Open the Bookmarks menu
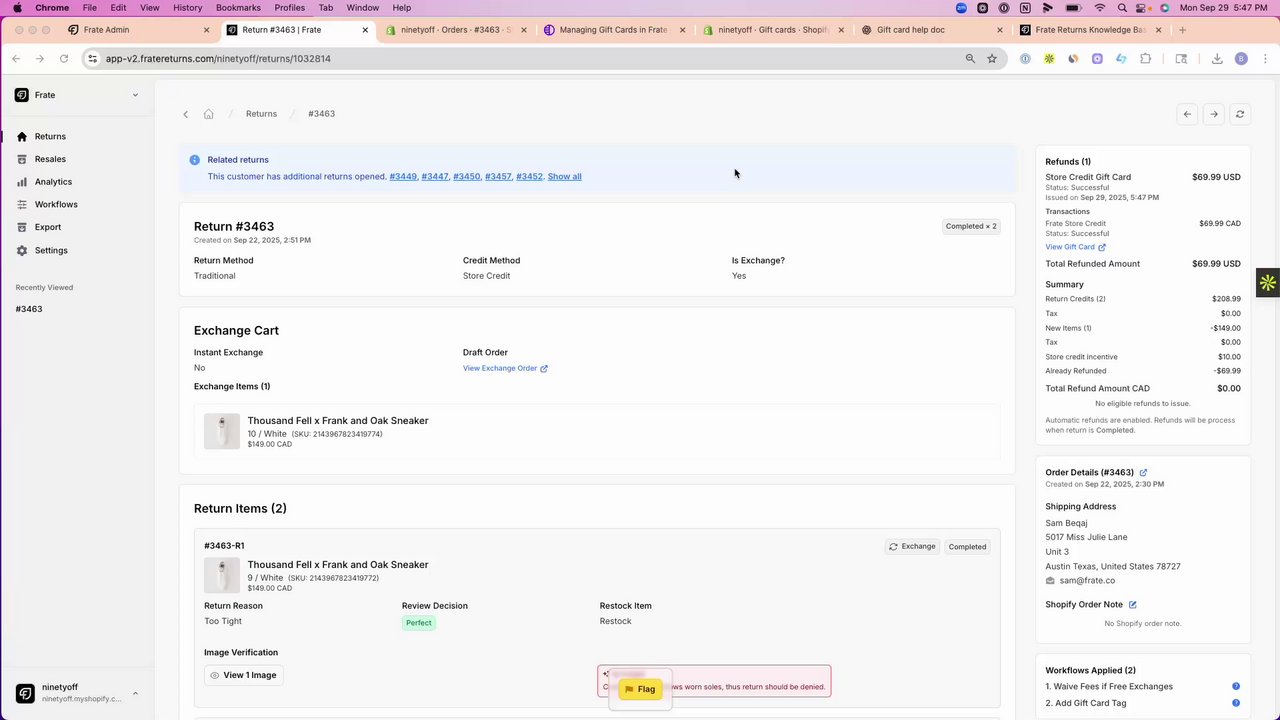This screenshot has height=720, width=1280. click(238, 8)
